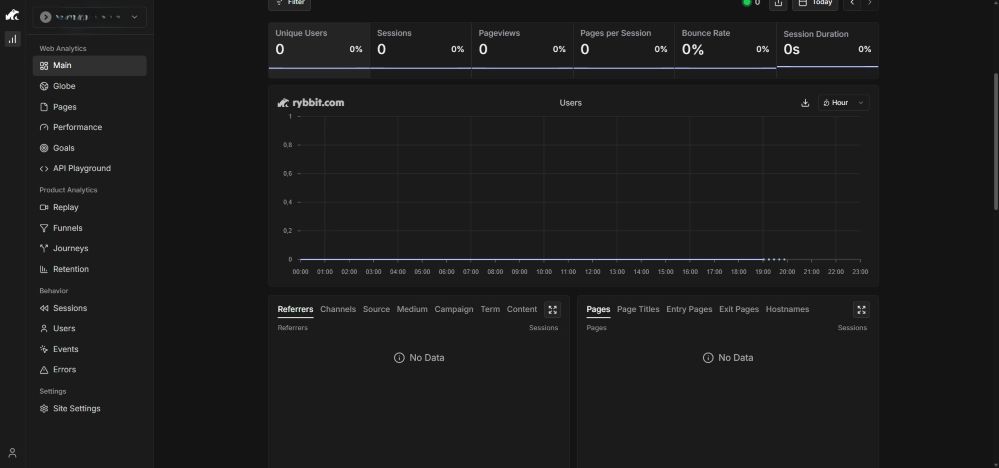Click the share/export icon in top bar
This screenshot has width=999, height=468.
[x=778, y=3]
